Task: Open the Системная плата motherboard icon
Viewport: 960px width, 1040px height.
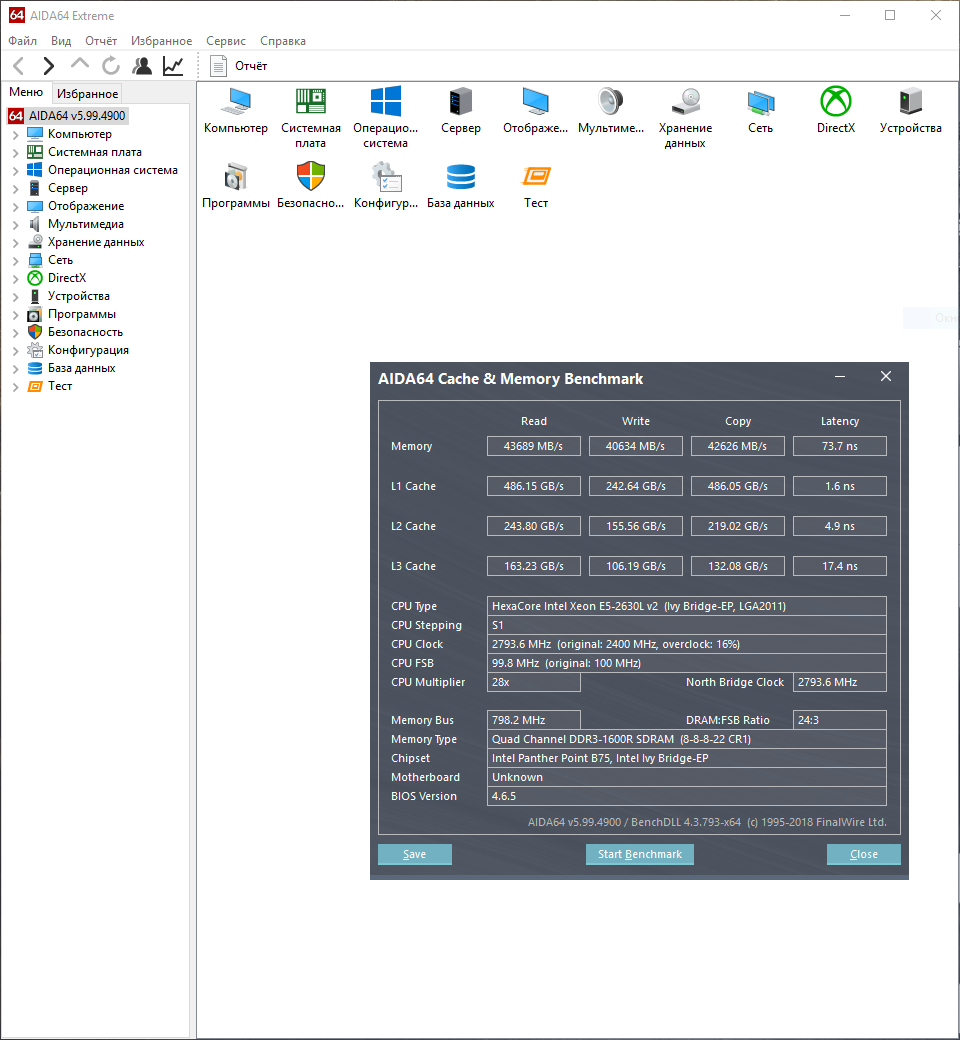Action: [310, 117]
